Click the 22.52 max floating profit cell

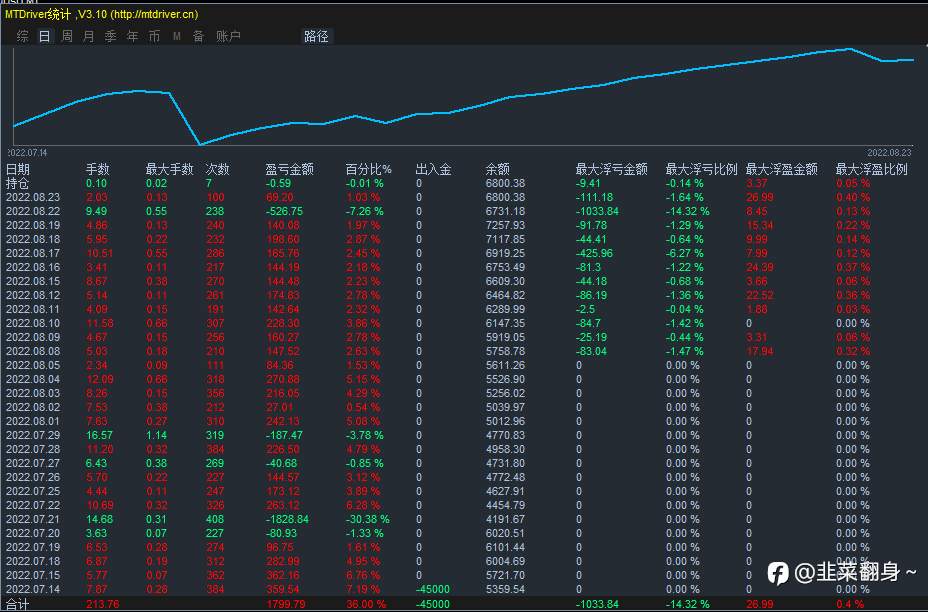click(x=760, y=295)
